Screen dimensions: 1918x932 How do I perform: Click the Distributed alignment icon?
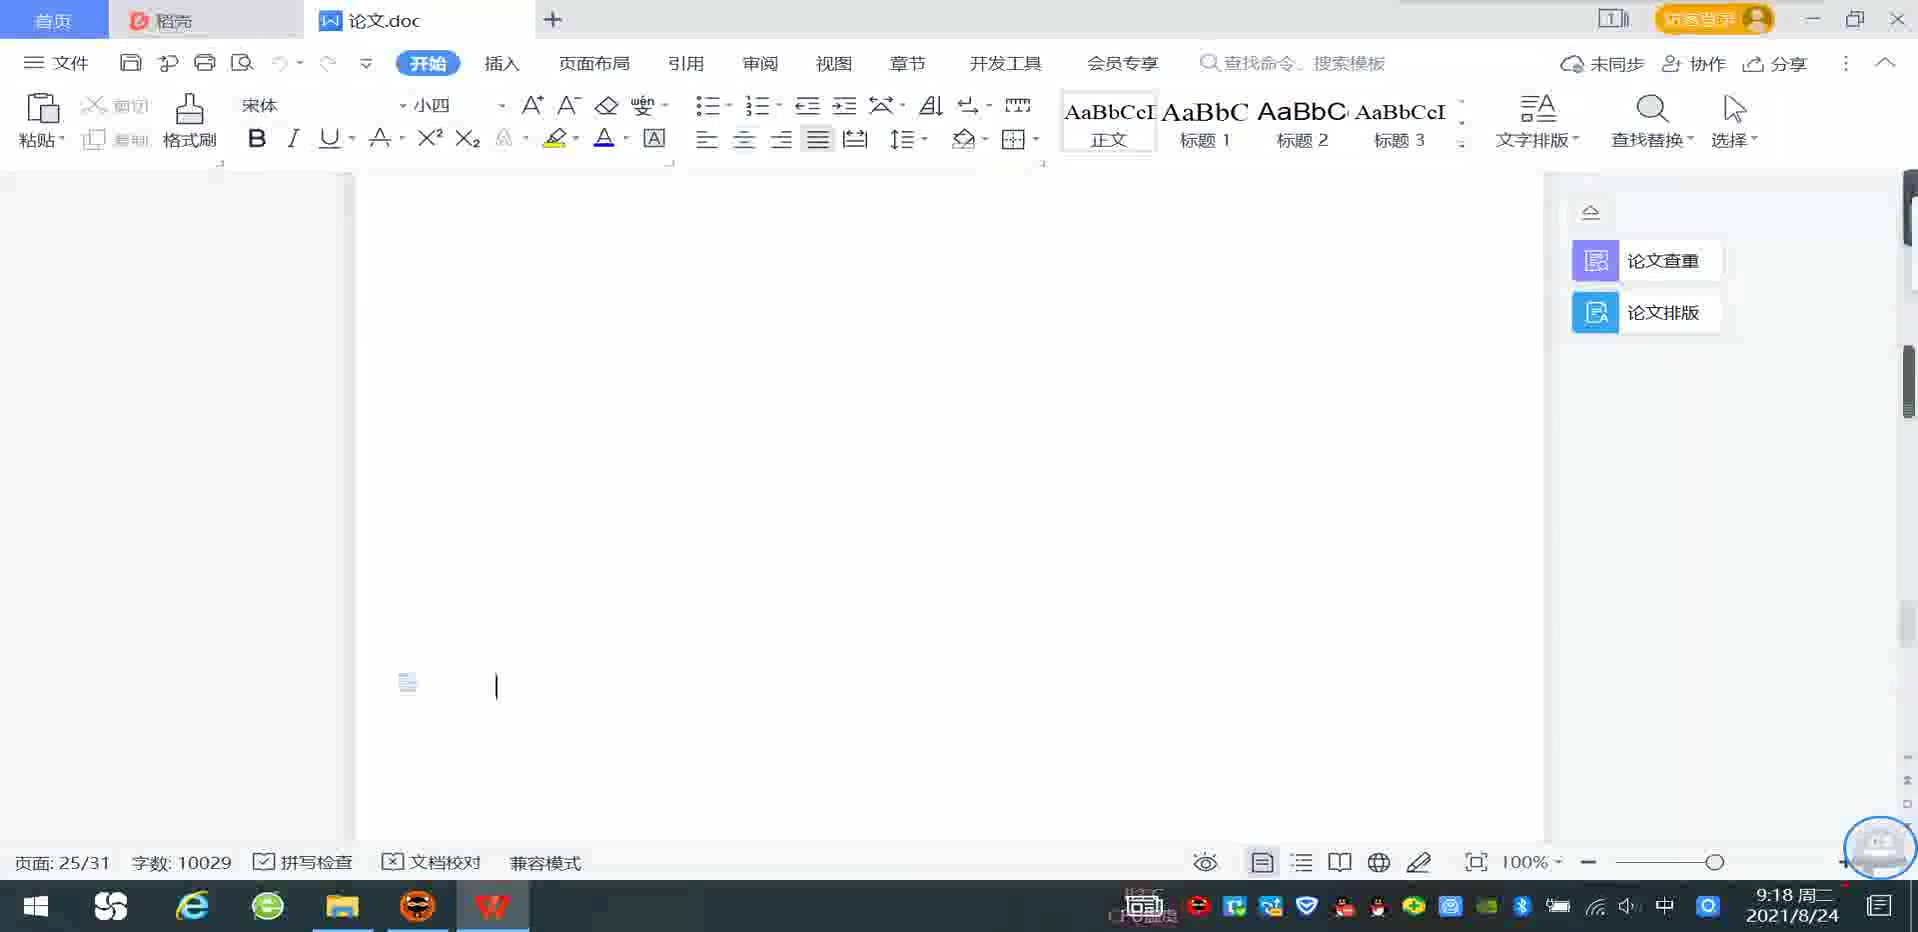point(855,139)
